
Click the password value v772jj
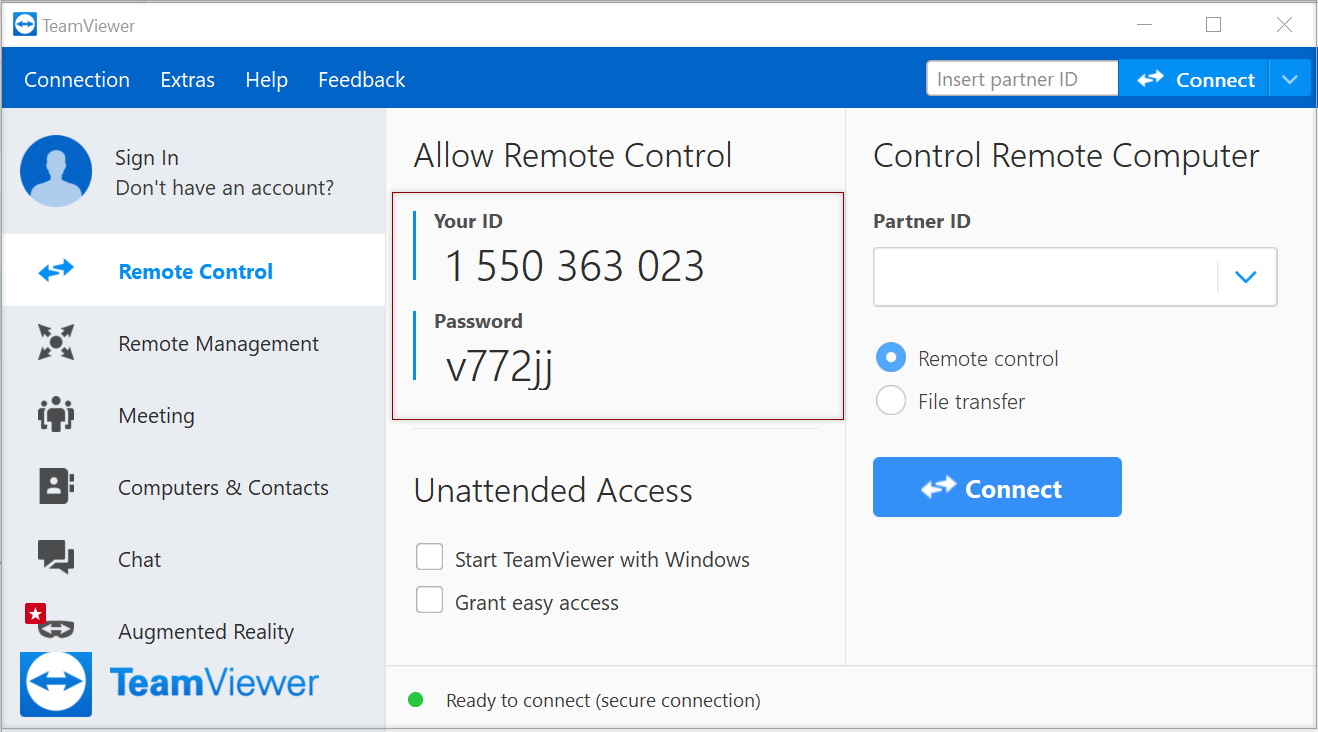point(499,367)
